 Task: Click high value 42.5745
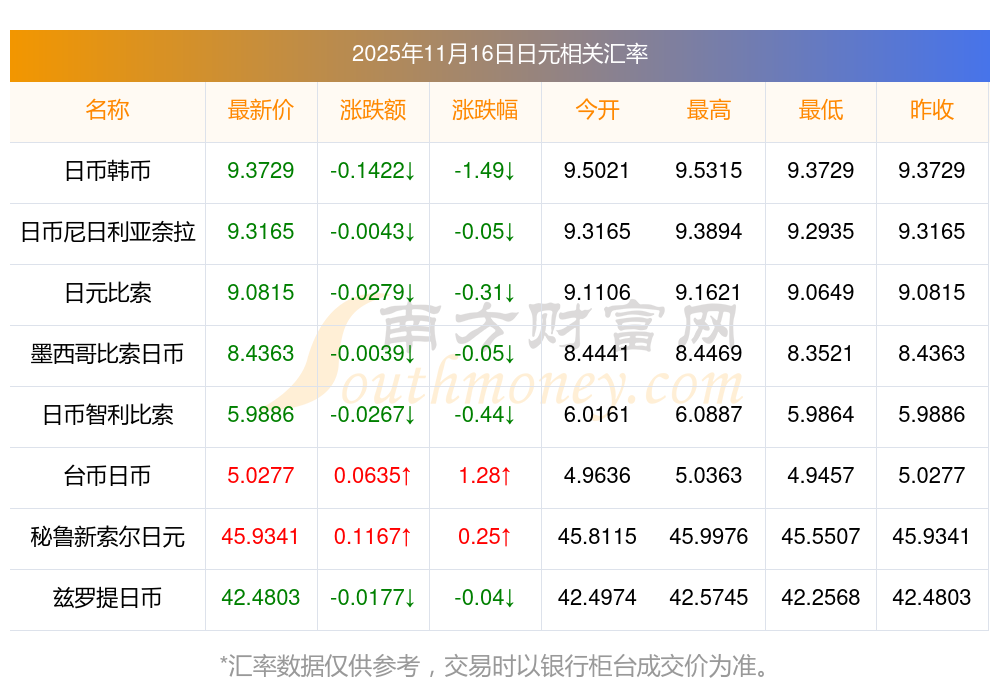pos(709,598)
